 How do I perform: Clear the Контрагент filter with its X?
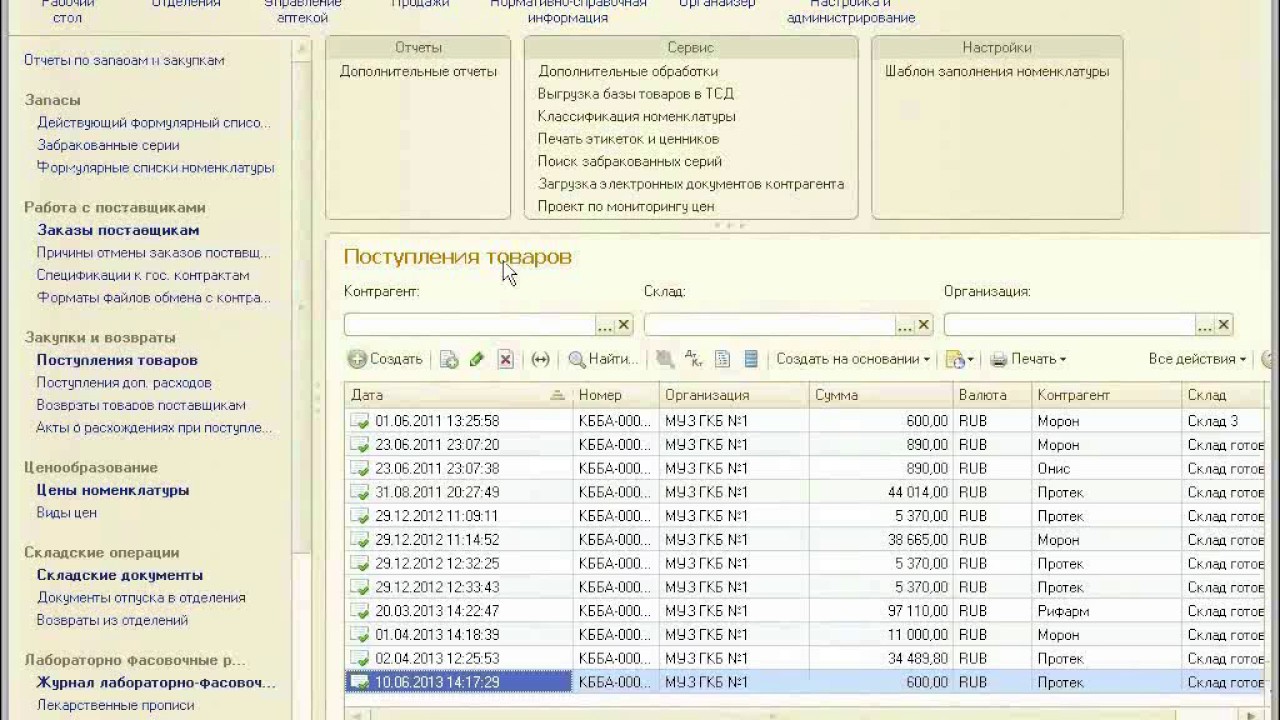[624, 325]
